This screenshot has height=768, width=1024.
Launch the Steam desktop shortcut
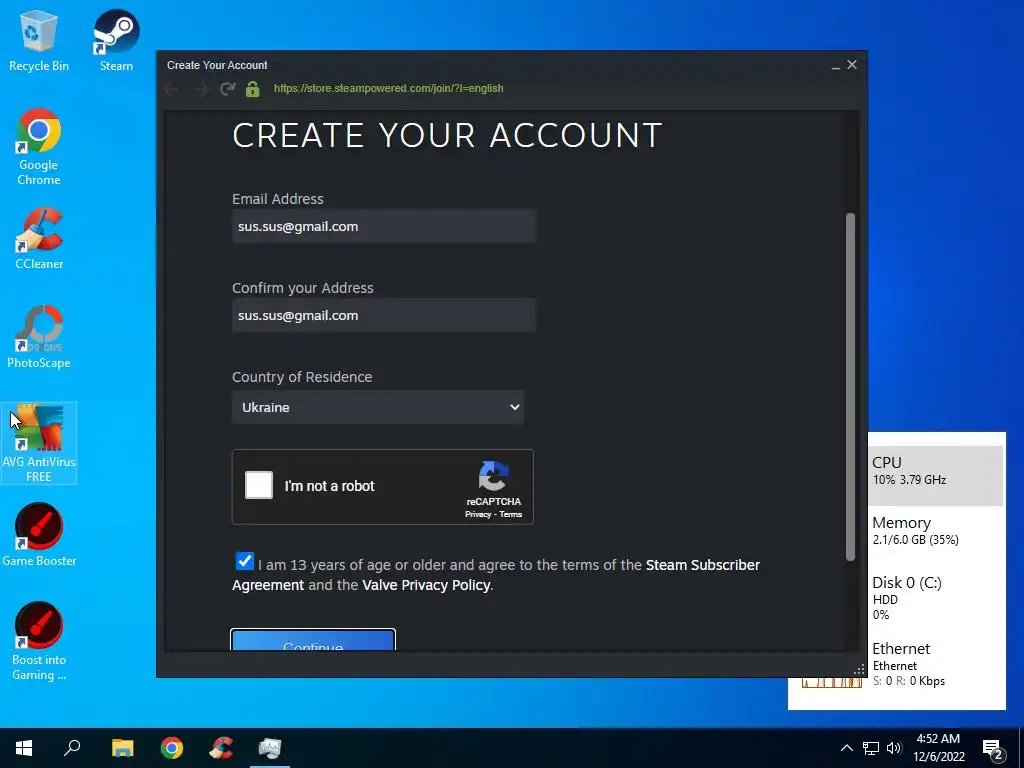[x=116, y=40]
